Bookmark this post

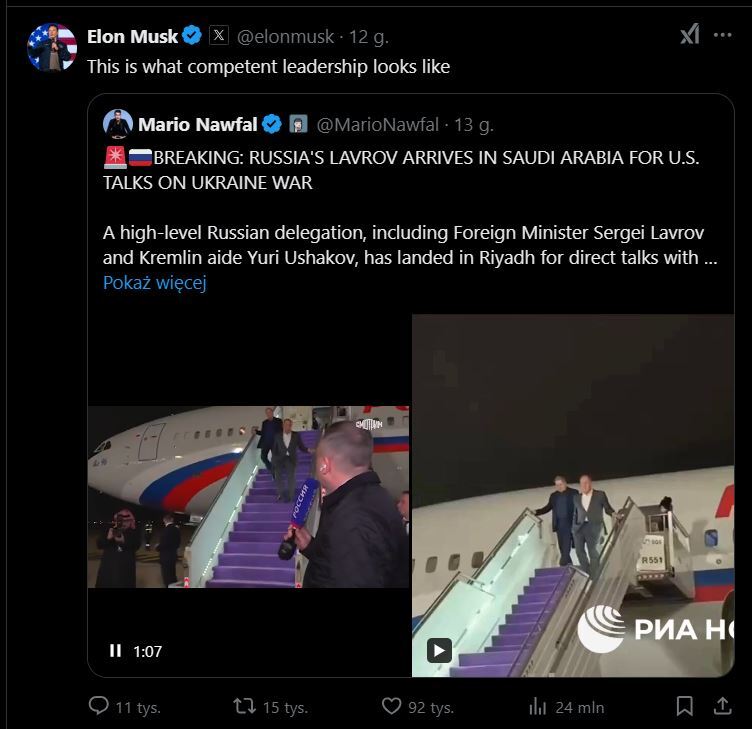tap(684, 706)
